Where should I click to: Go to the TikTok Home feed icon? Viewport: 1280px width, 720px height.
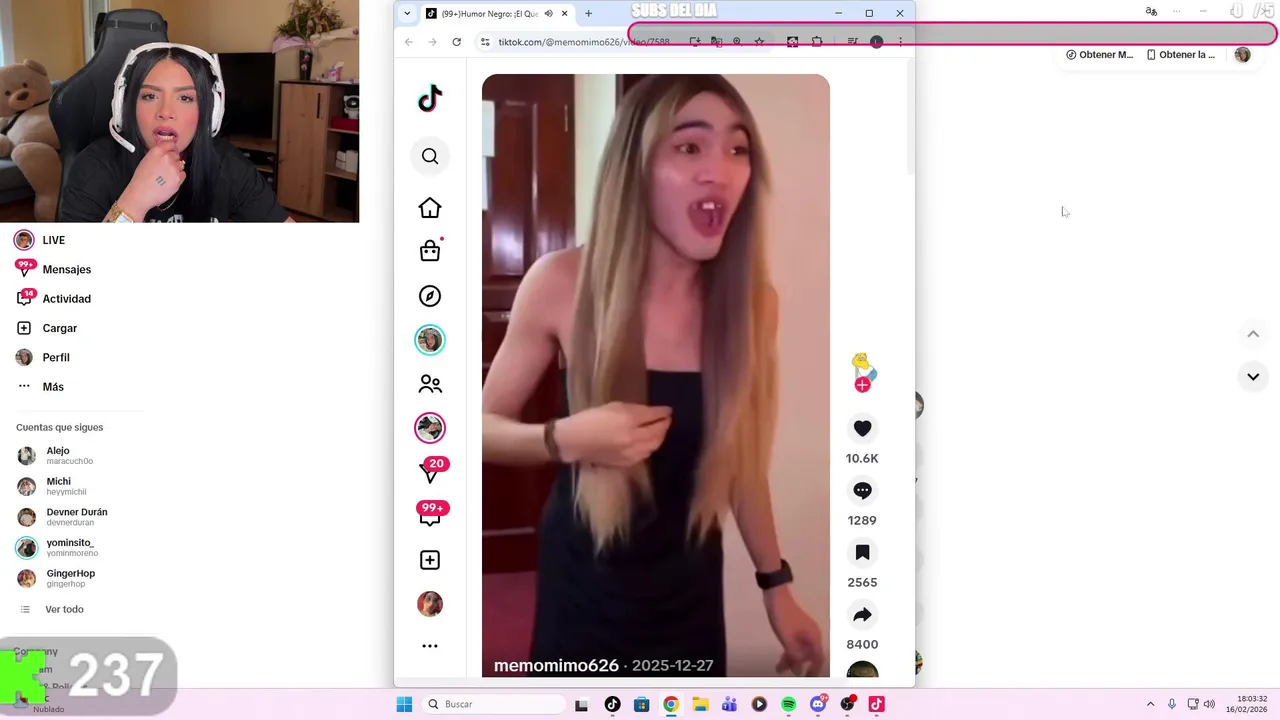coord(430,208)
